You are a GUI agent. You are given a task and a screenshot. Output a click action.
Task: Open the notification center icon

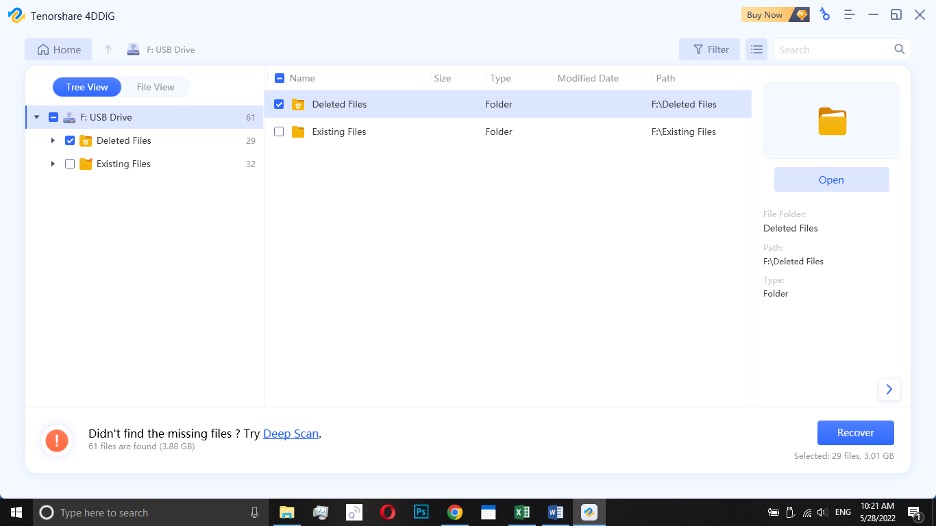click(915, 512)
